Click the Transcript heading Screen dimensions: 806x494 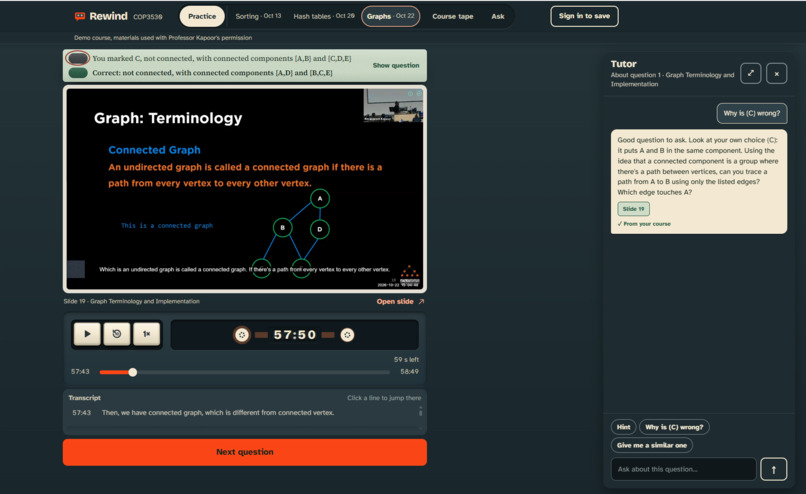84,398
